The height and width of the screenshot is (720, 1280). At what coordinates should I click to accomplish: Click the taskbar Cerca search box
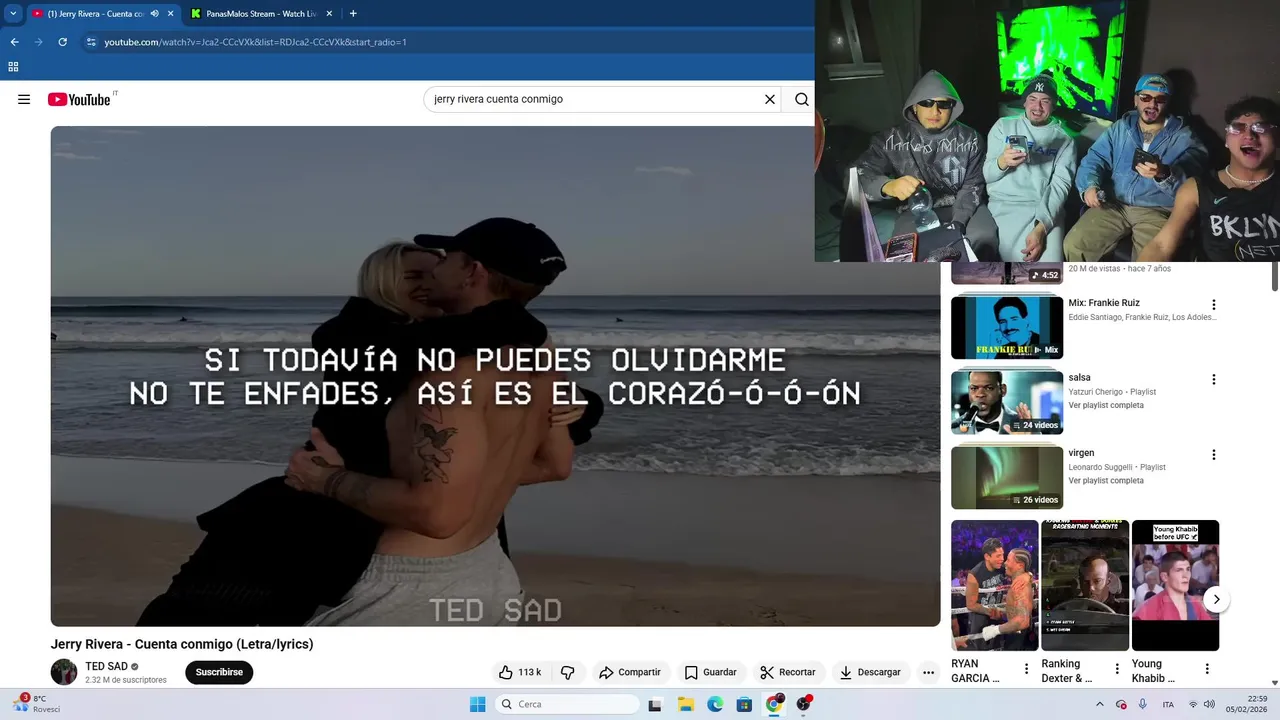[568, 704]
